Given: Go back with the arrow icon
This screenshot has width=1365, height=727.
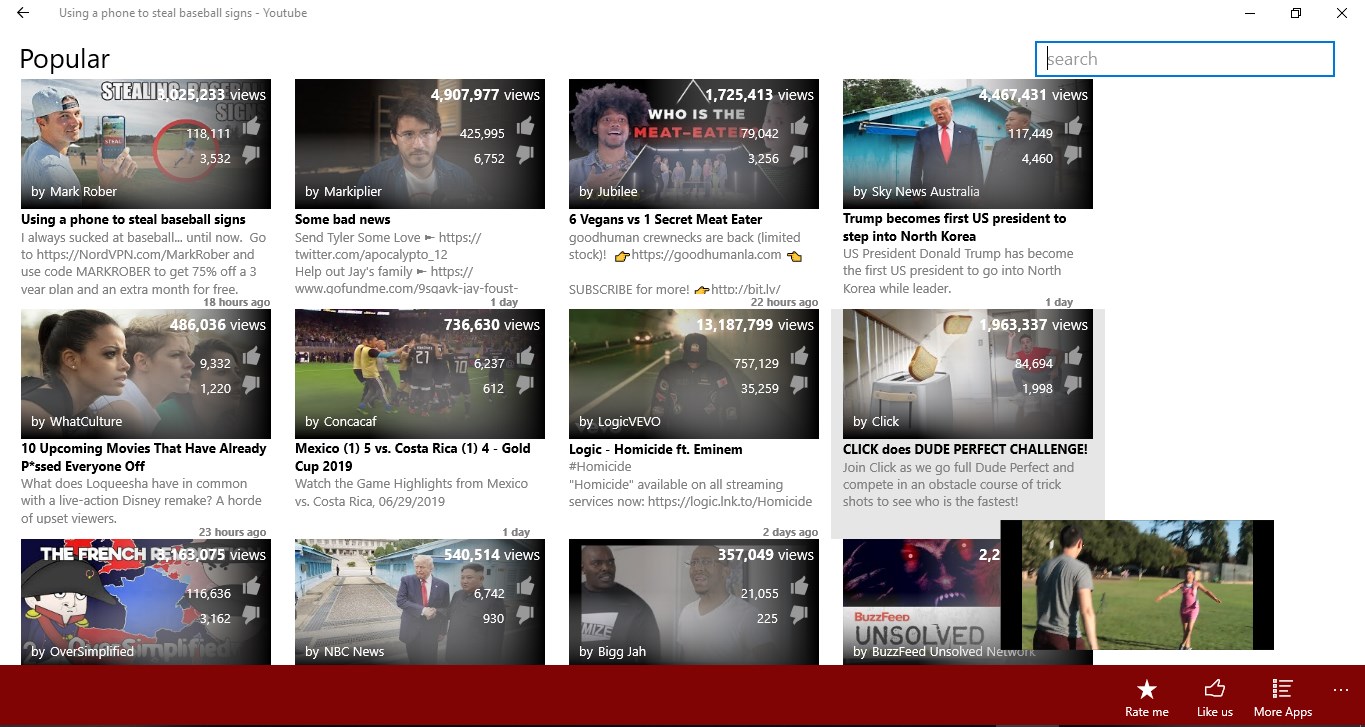Looking at the screenshot, I should 23,13.
